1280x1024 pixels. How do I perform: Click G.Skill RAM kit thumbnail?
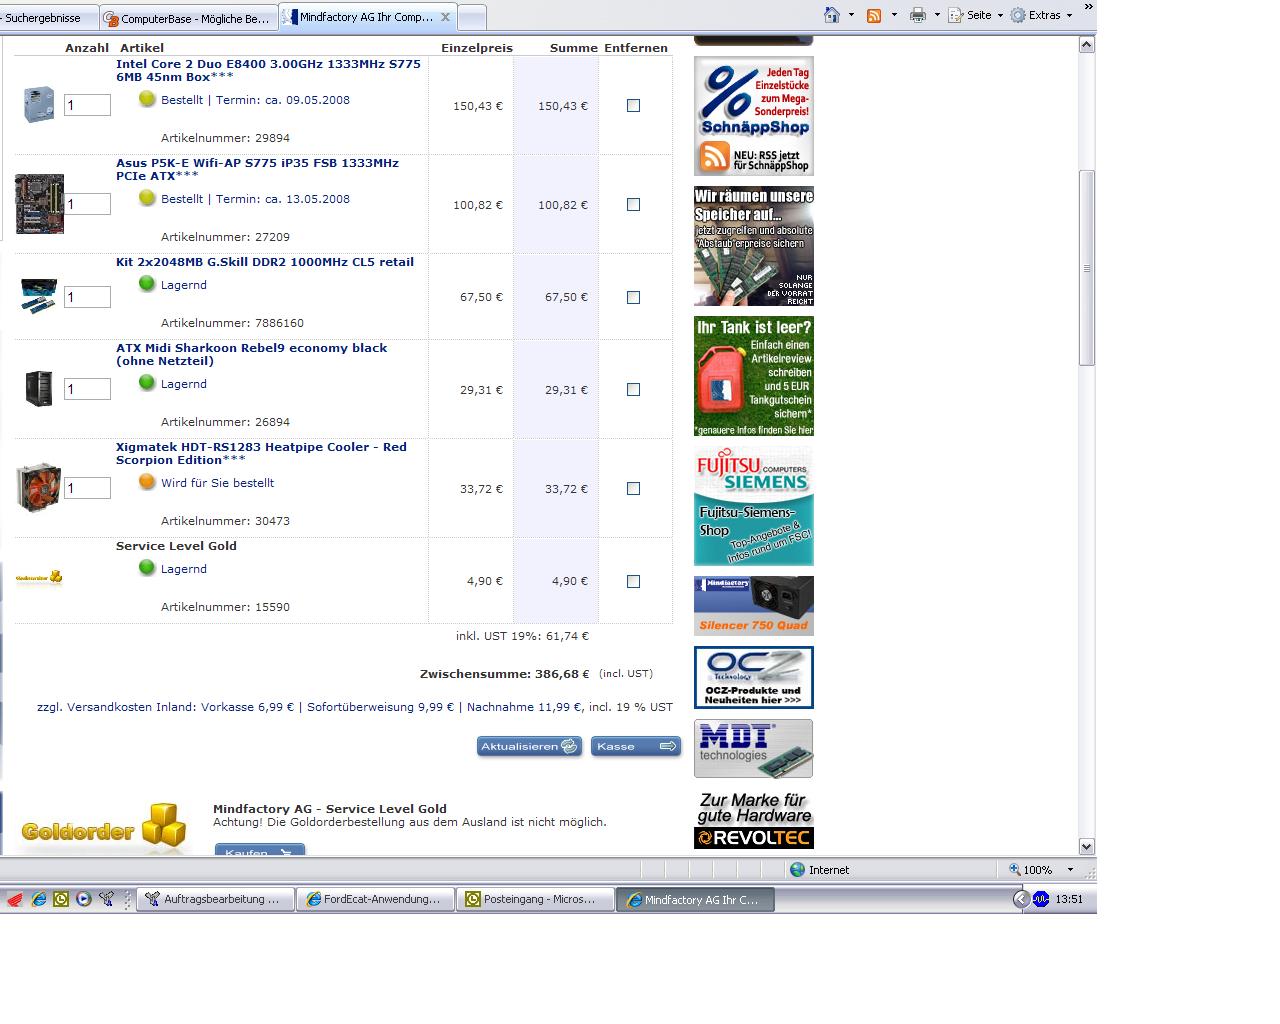[x=39, y=297]
